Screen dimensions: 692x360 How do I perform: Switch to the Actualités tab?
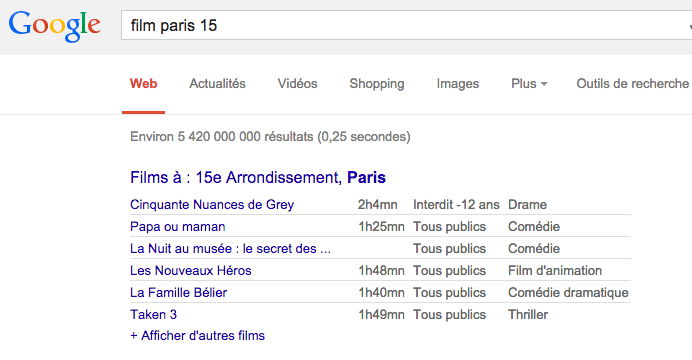[218, 83]
